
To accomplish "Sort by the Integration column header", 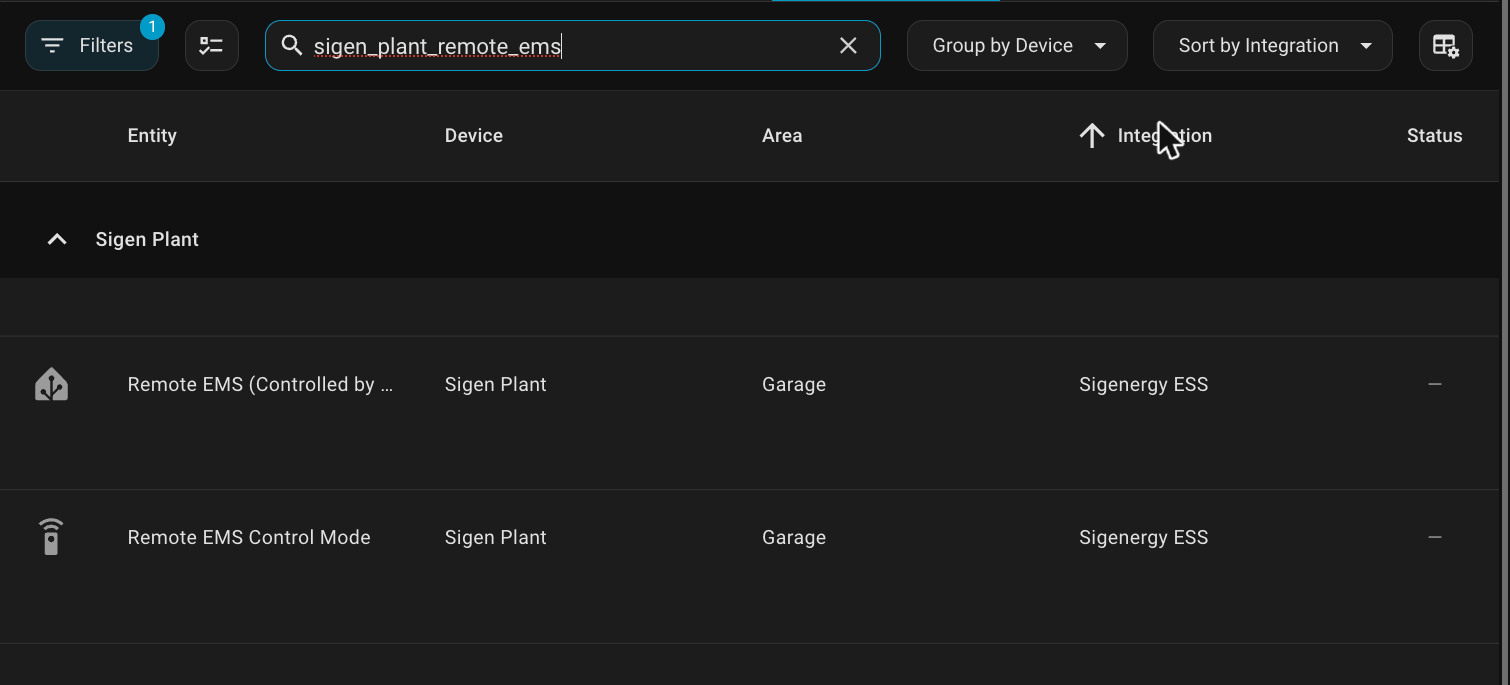I will [x=1165, y=136].
